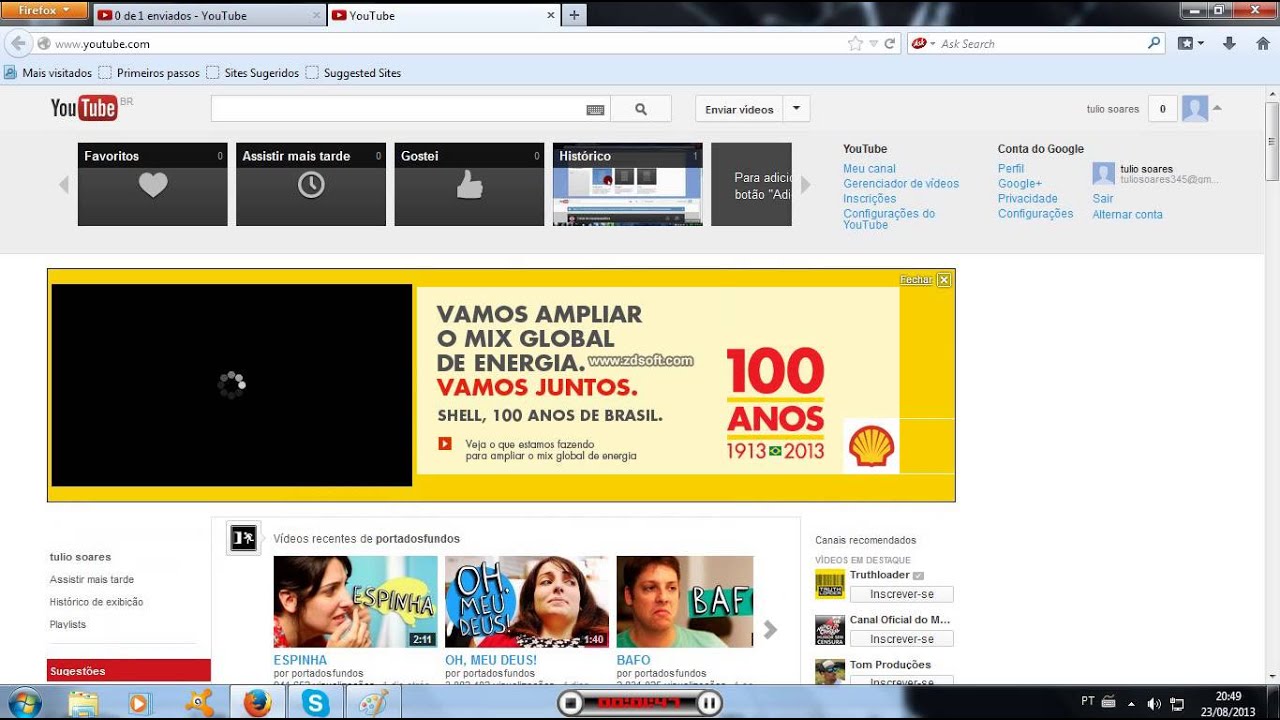Open the Enviar vídeos dropdown arrow
Viewport: 1280px width, 720px height.
pos(797,109)
